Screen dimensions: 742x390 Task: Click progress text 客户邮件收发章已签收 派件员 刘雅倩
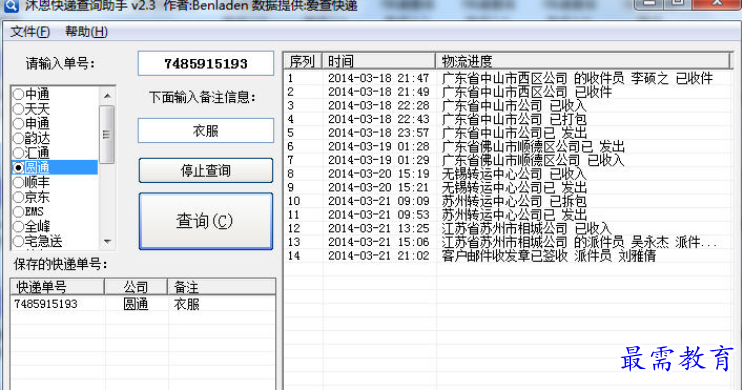(x=549, y=256)
